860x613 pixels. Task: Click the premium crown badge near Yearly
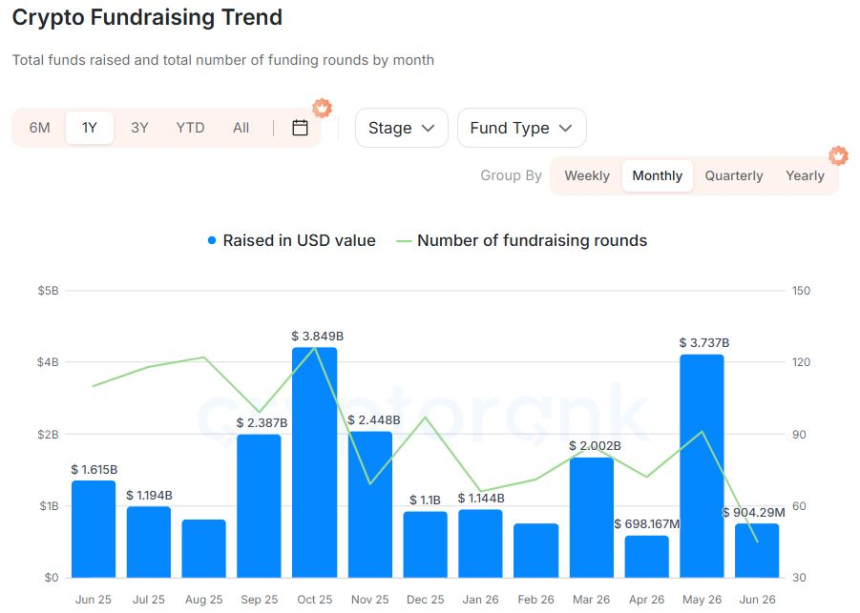838,156
